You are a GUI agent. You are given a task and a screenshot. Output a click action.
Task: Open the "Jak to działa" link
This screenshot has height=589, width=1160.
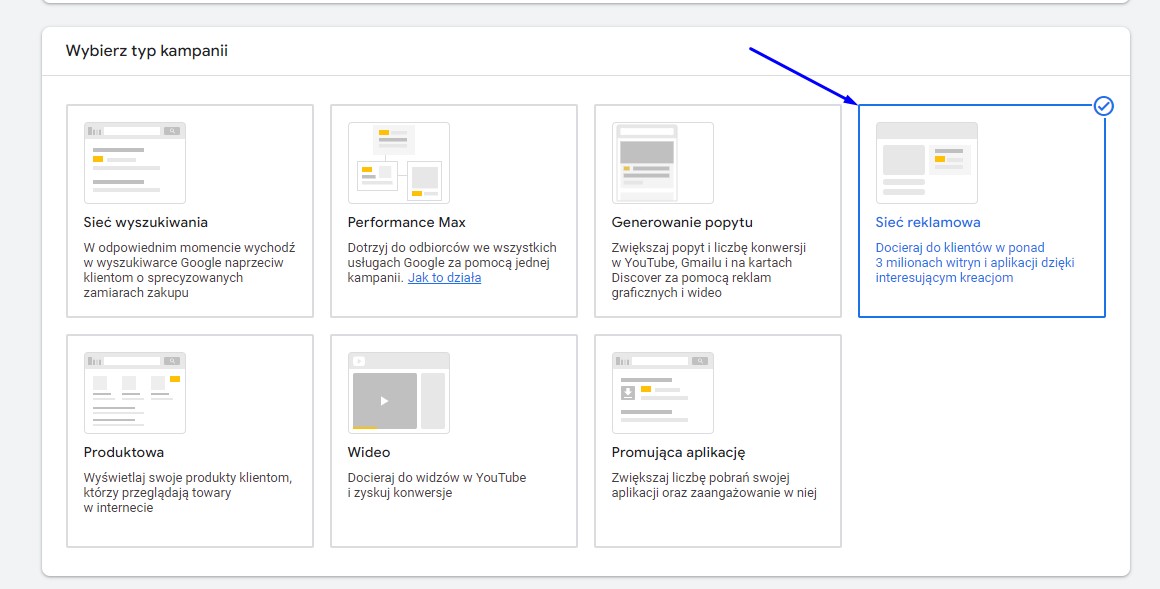444,278
